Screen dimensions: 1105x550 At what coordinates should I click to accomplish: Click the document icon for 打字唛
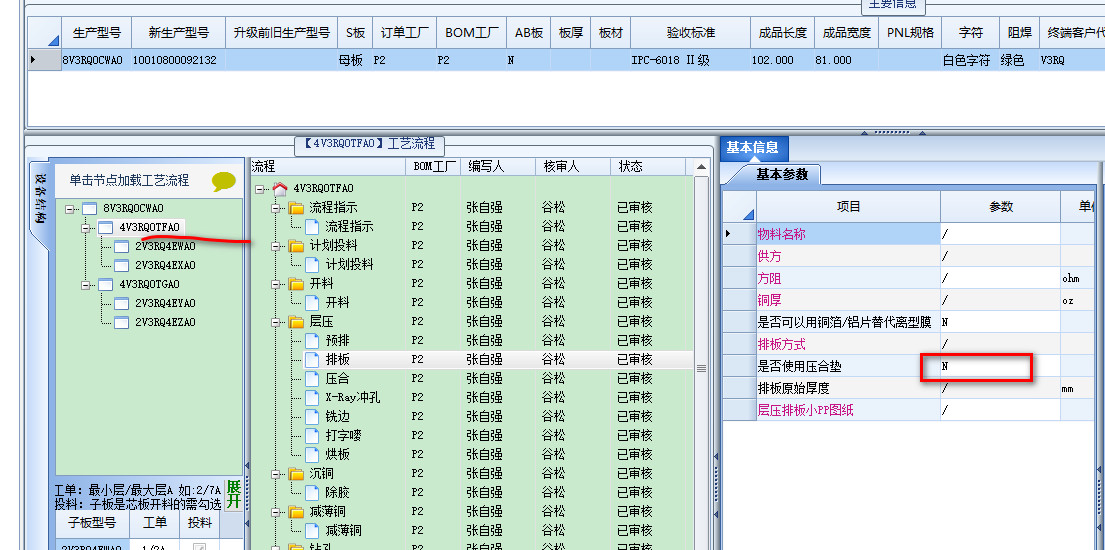(312, 436)
